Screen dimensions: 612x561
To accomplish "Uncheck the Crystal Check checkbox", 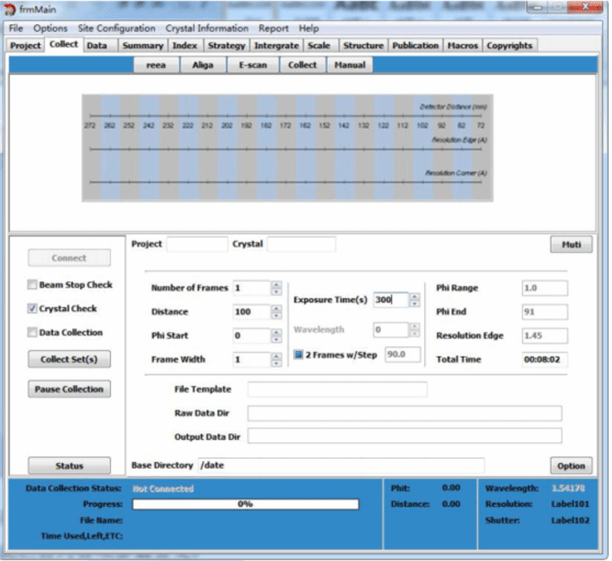I will coord(32,309).
